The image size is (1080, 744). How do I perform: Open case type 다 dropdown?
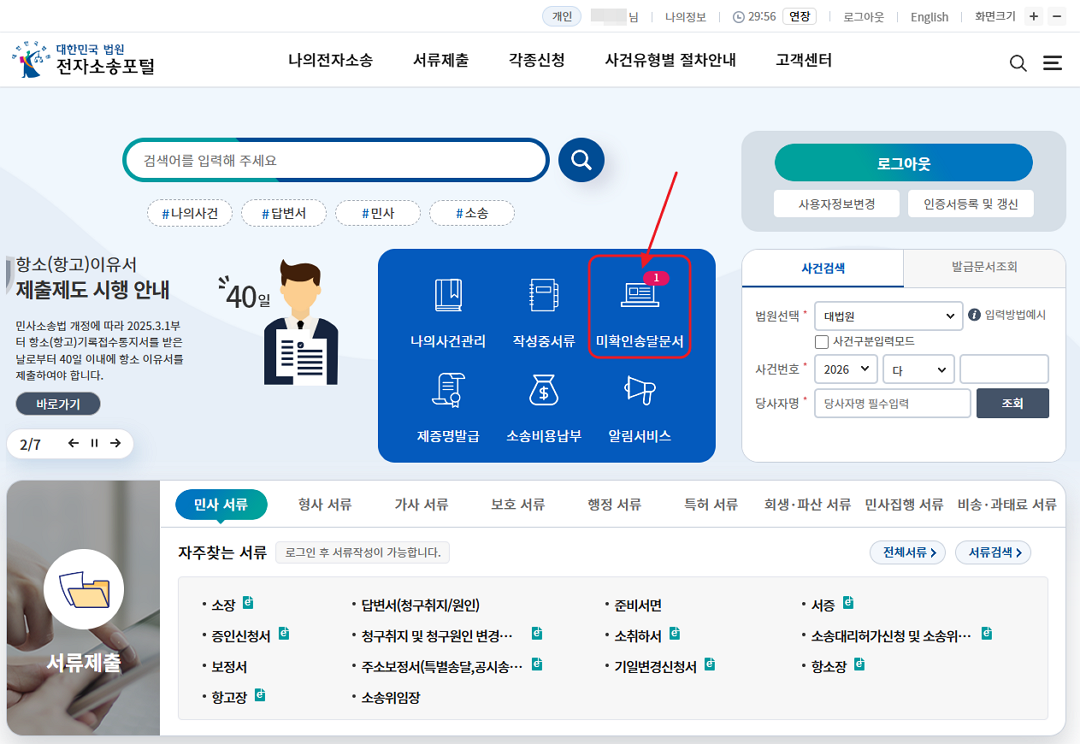919,370
